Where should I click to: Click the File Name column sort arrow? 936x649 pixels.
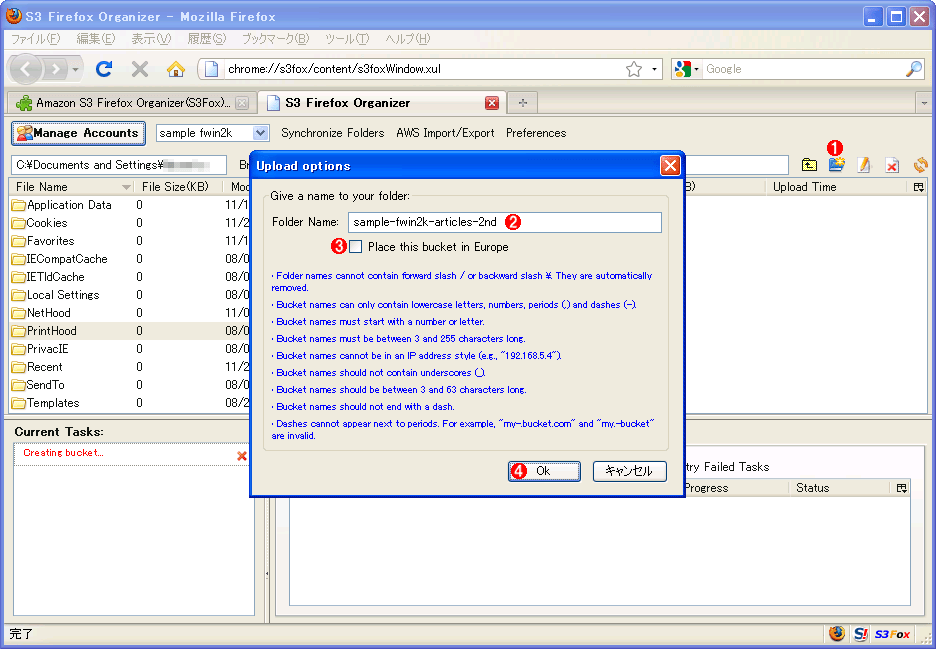click(126, 187)
